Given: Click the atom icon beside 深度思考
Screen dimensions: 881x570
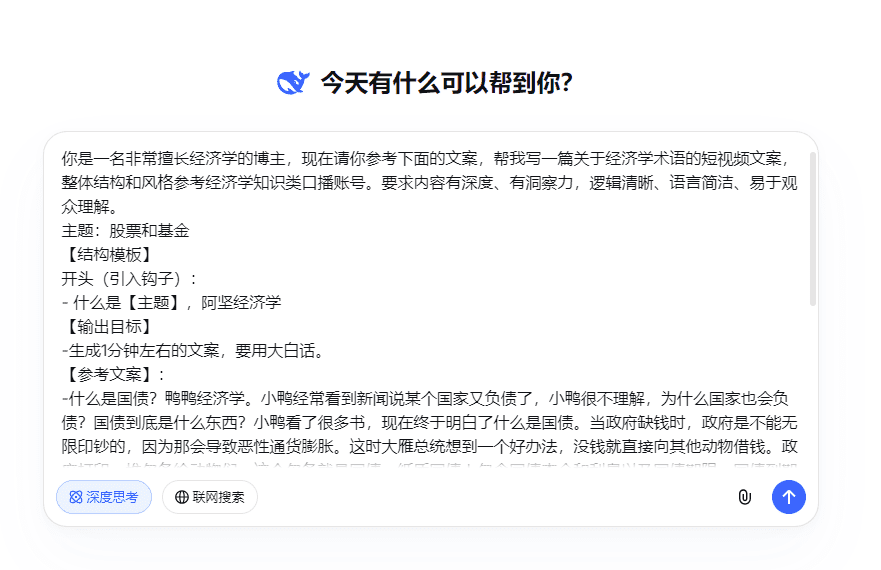Looking at the screenshot, I should tap(76, 497).
